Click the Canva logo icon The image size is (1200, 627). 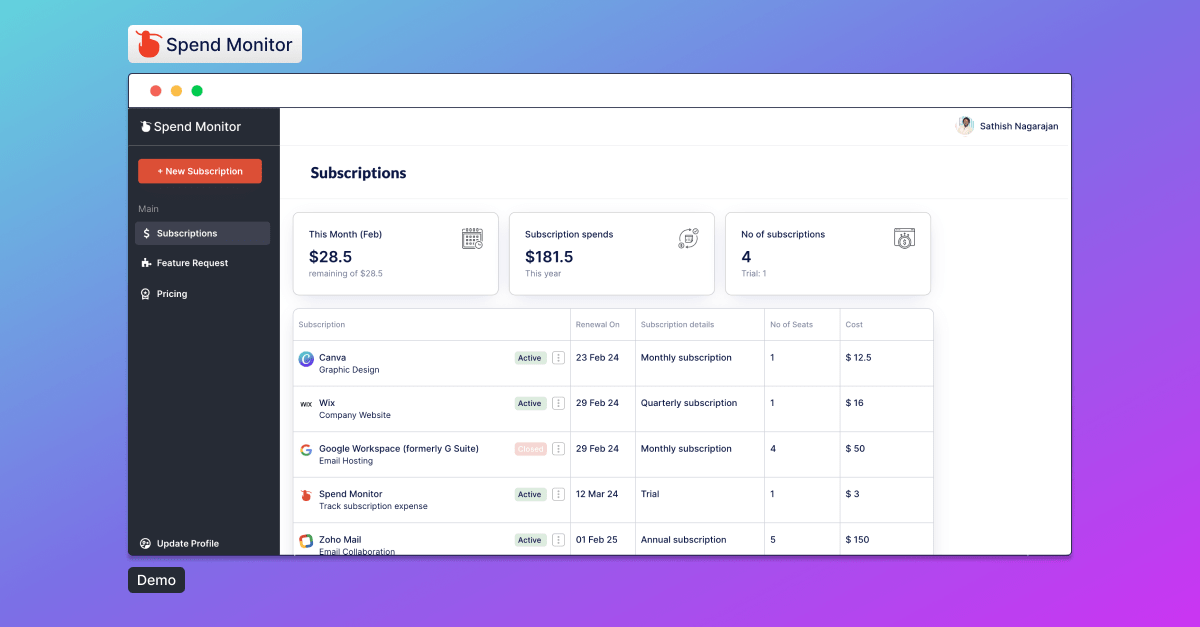[306, 359]
